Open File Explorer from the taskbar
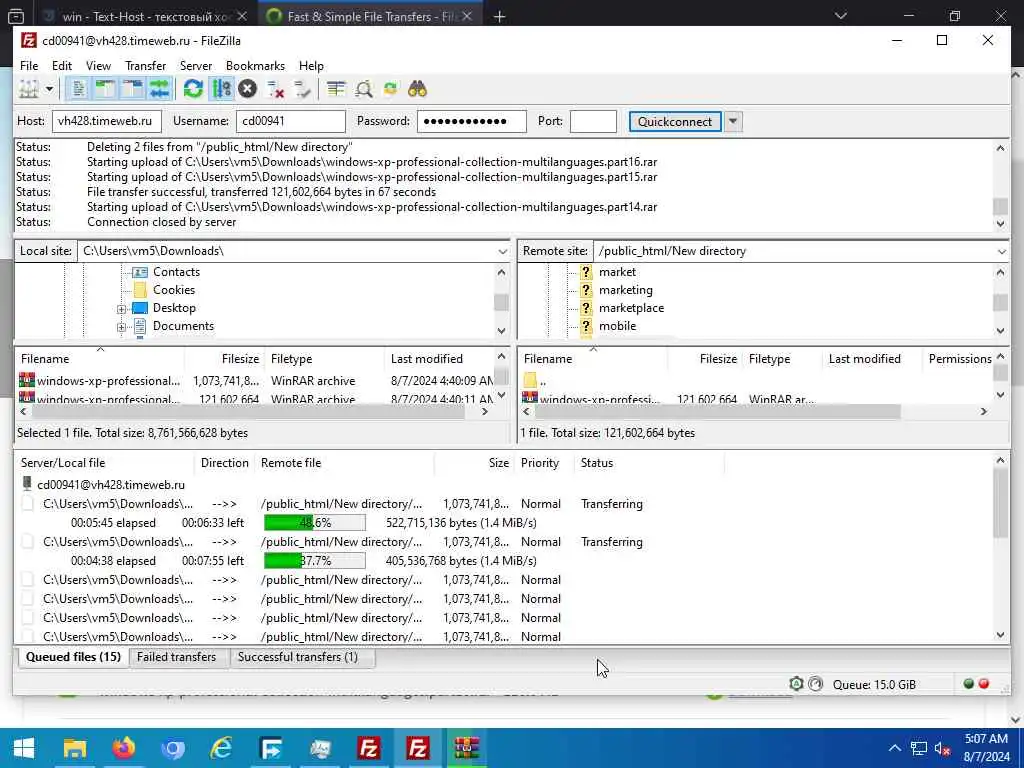The image size is (1024, 768). click(x=74, y=748)
